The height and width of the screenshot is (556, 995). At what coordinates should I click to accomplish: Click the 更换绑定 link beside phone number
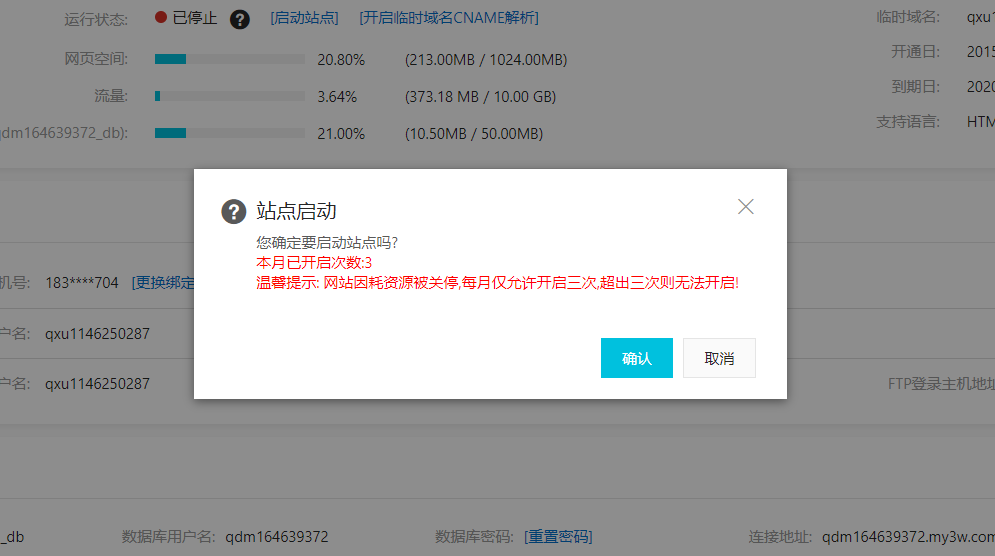pyautogui.click(x=163, y=283)
